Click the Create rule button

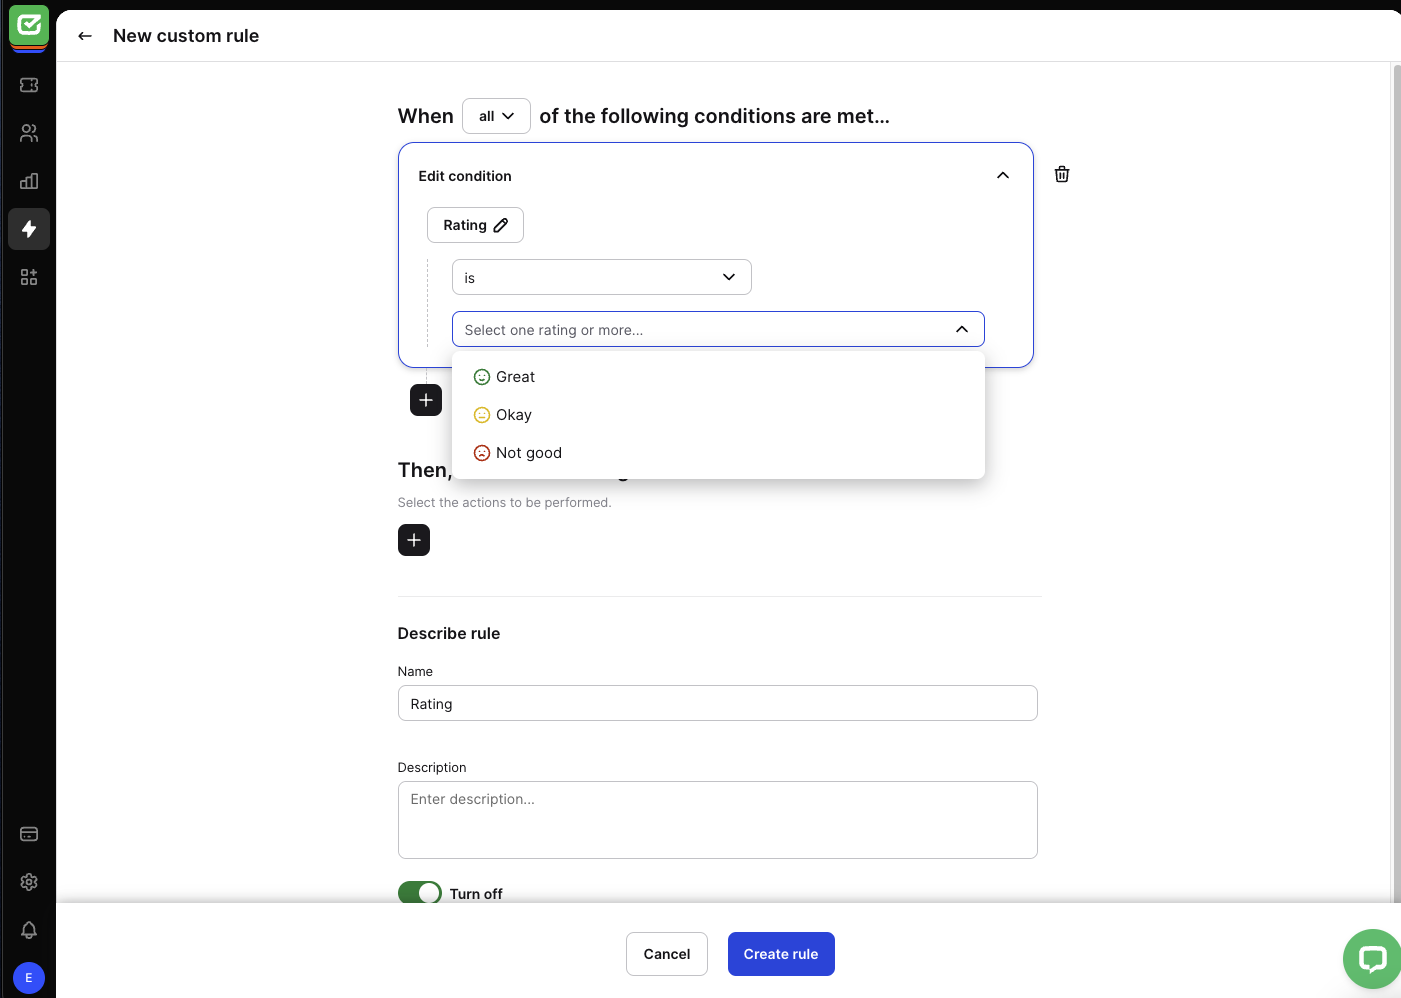(x=780, y=954)
